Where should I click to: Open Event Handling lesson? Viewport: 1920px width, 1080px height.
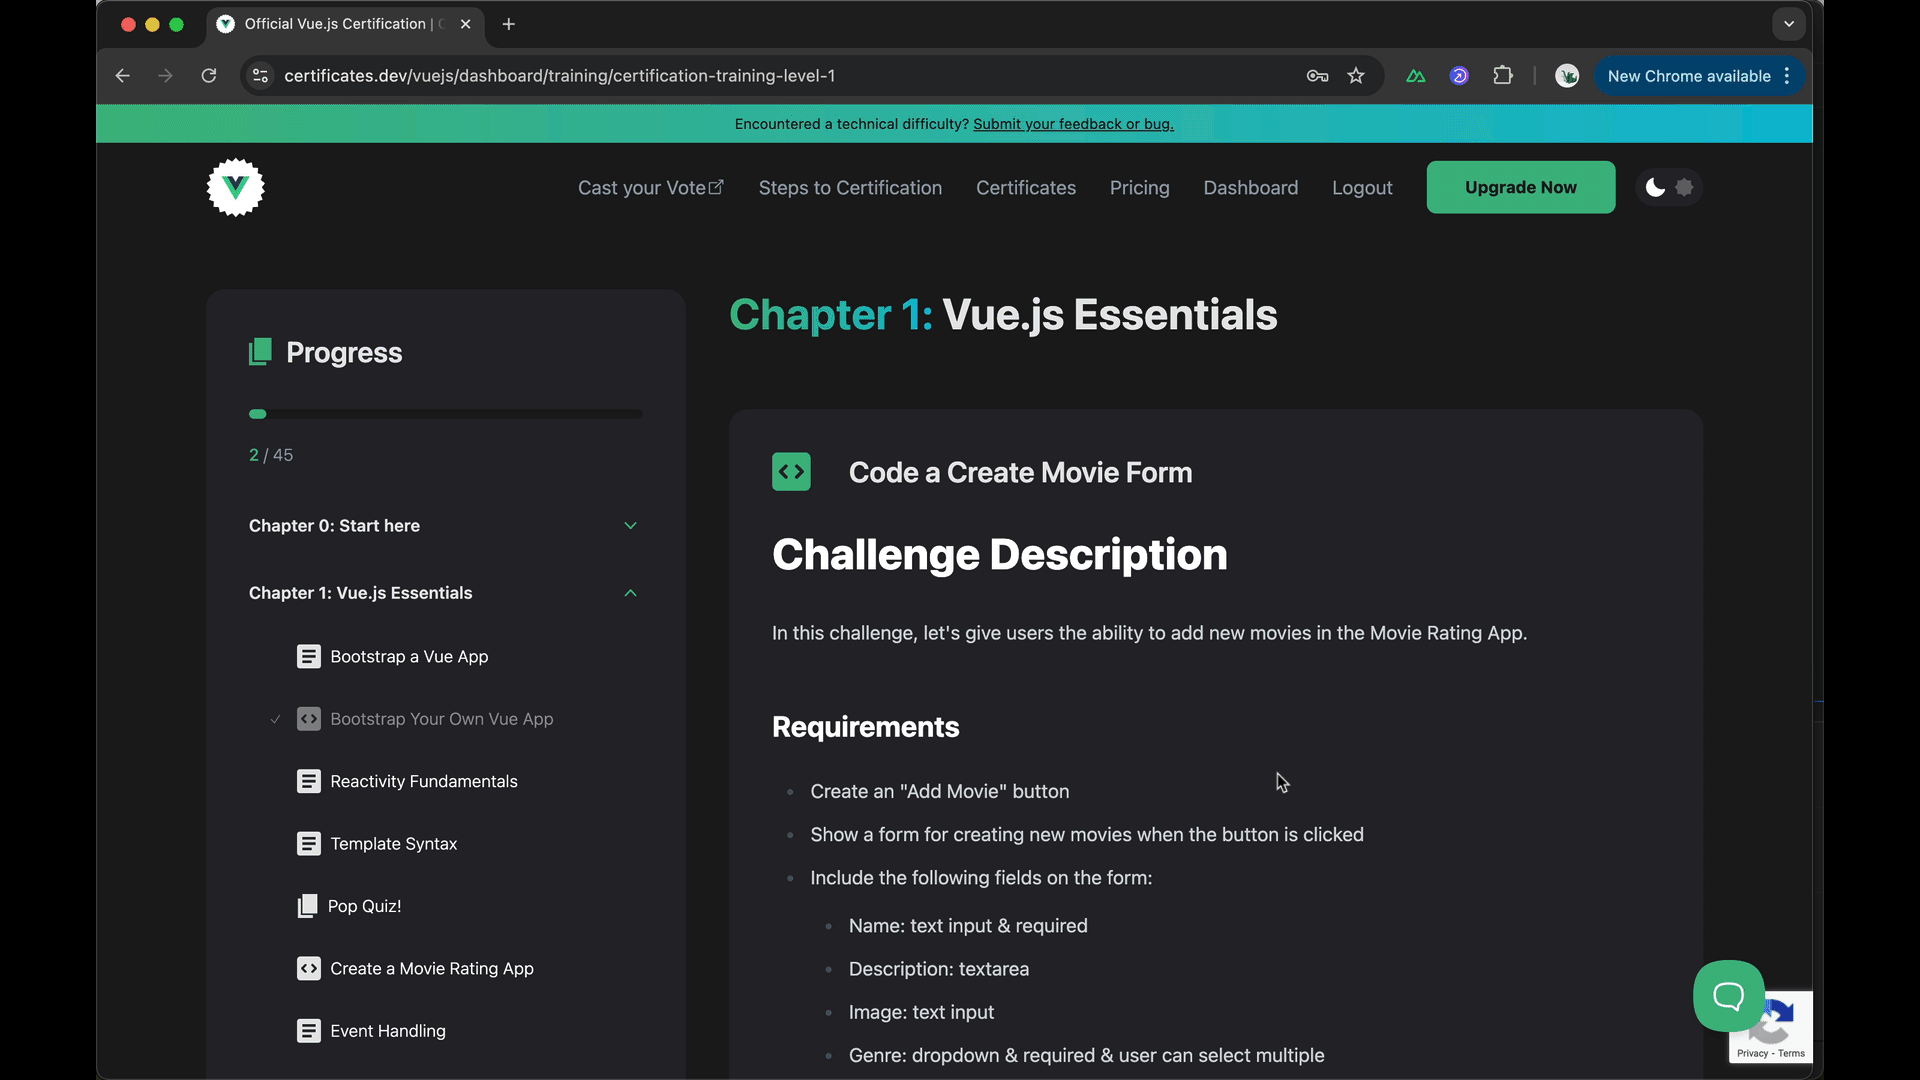click(x=388, y=1031)
